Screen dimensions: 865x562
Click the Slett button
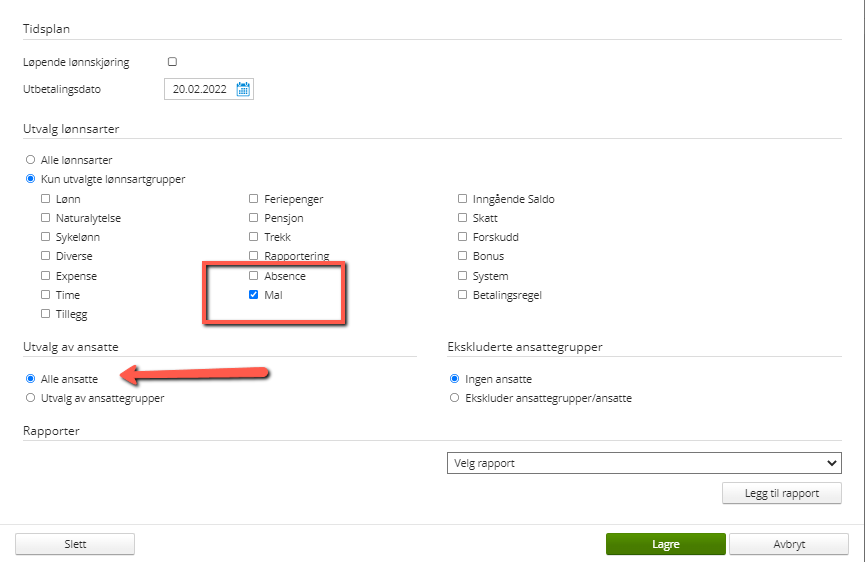coord(75,544)
